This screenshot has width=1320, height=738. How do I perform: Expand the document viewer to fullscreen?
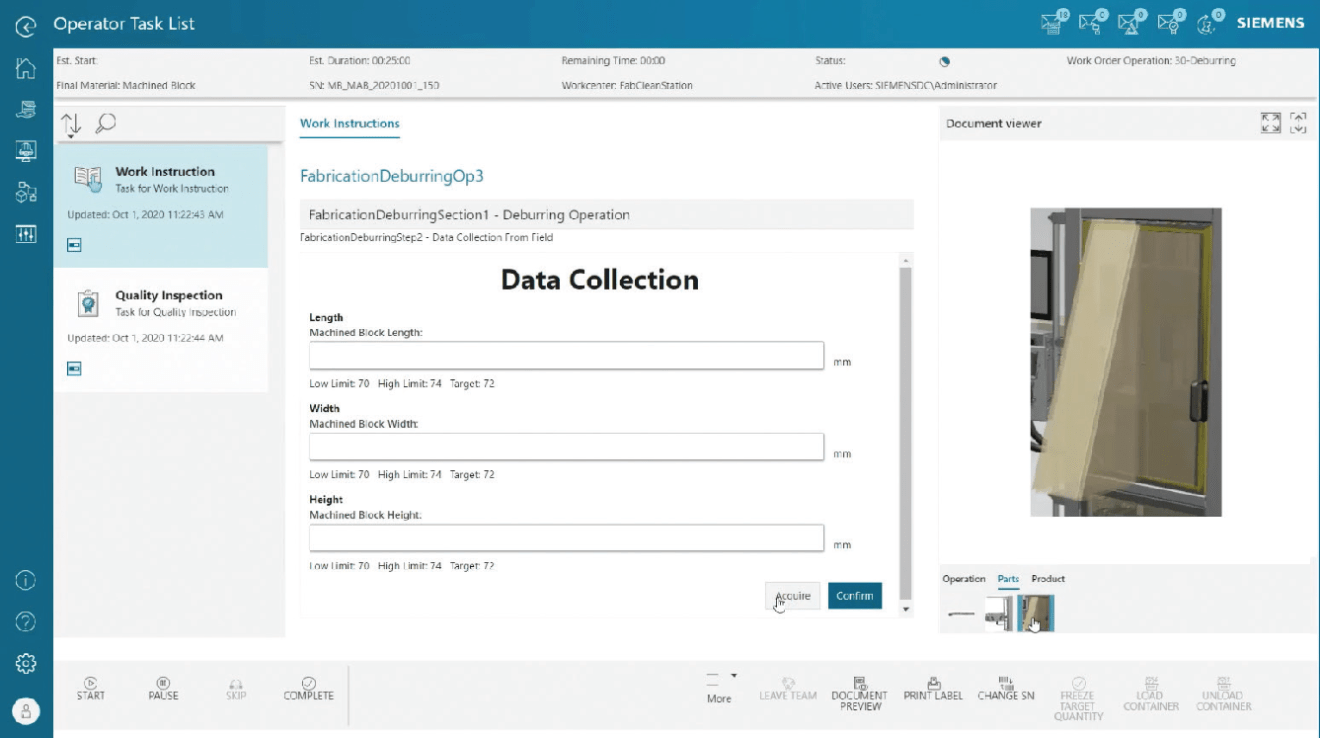1270,123
